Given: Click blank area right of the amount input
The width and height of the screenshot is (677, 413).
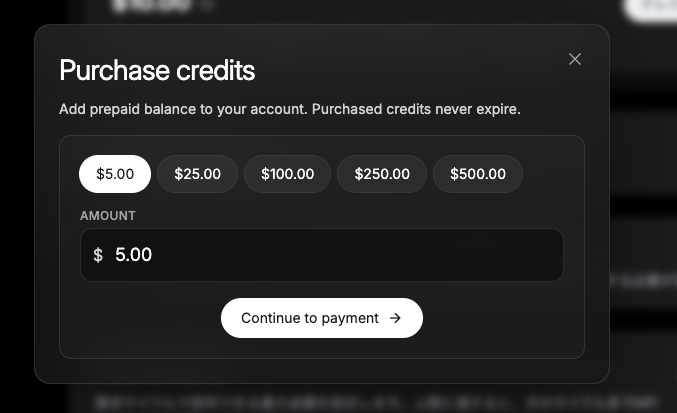Looking at the screenshot, I should (x=574, y=255).
